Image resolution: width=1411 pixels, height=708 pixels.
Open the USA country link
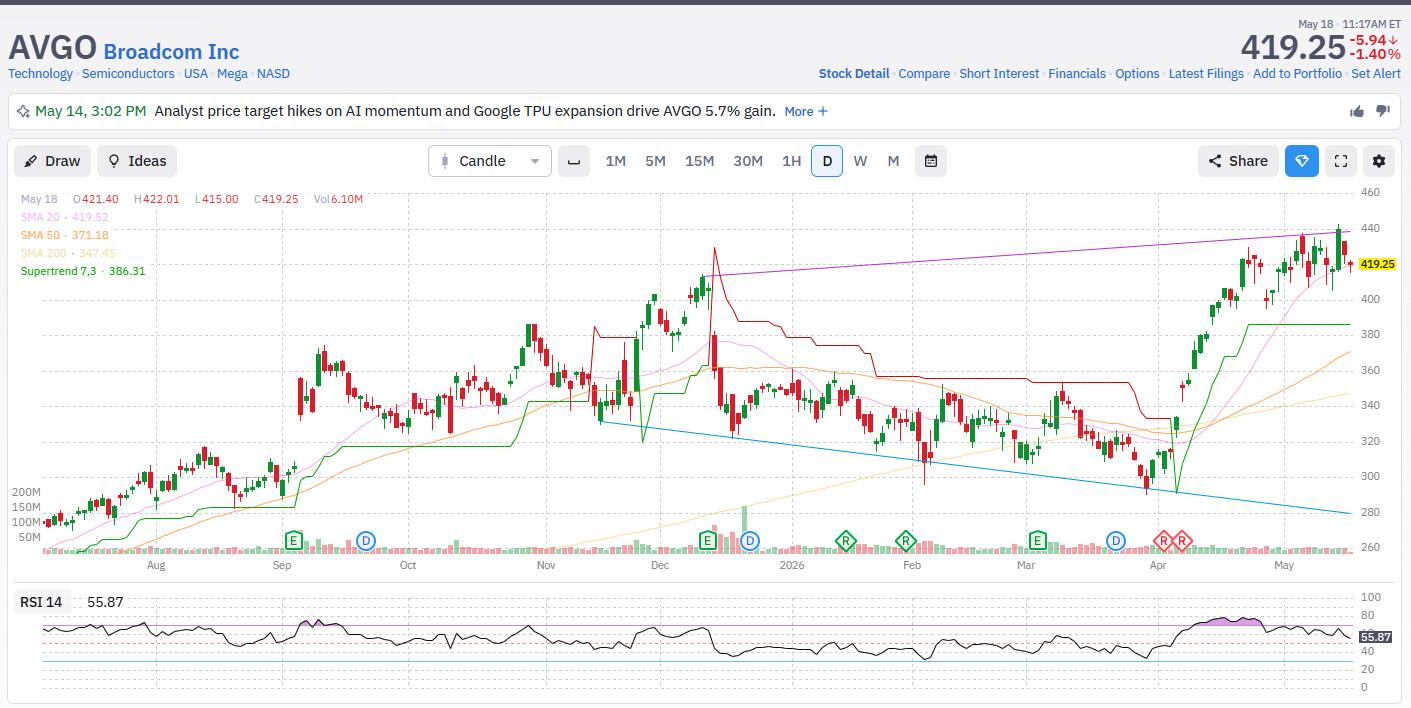196,74
